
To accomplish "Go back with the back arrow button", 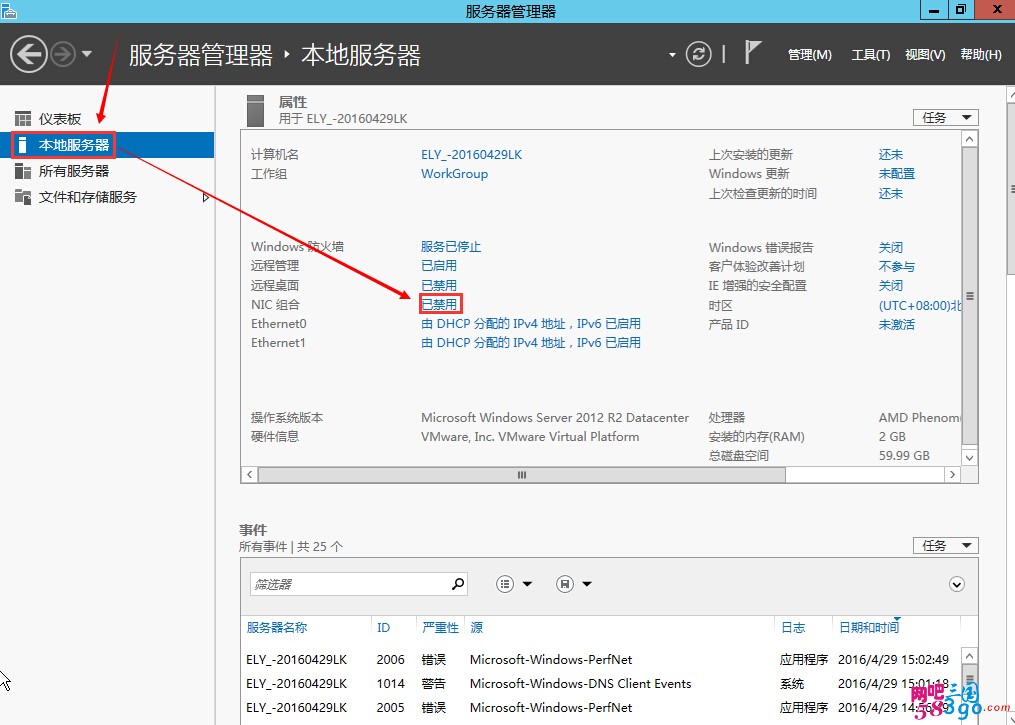I will (x=28, y=54).
